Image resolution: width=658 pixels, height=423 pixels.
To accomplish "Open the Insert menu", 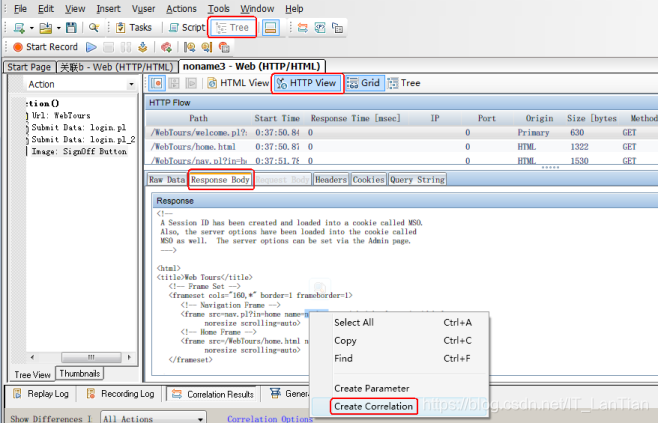I will 108,9.
